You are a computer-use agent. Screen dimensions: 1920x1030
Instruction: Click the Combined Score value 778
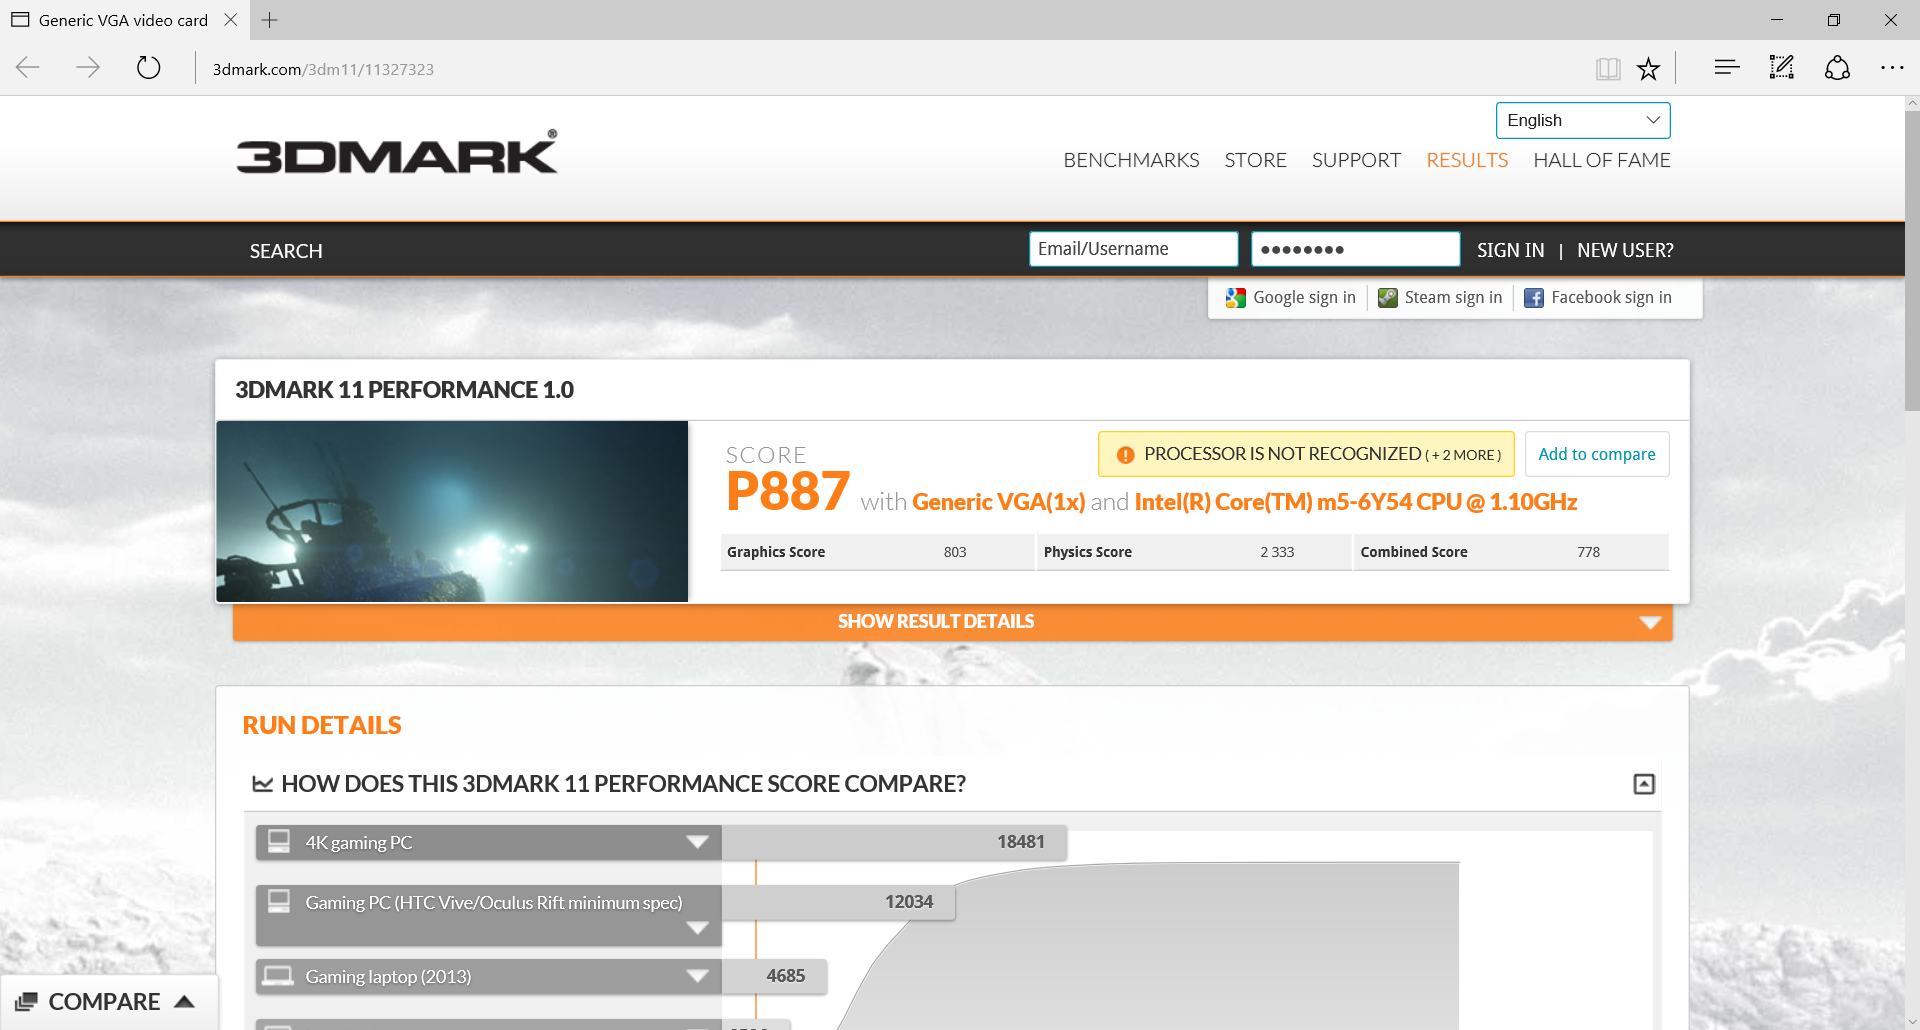(1588, 552)
